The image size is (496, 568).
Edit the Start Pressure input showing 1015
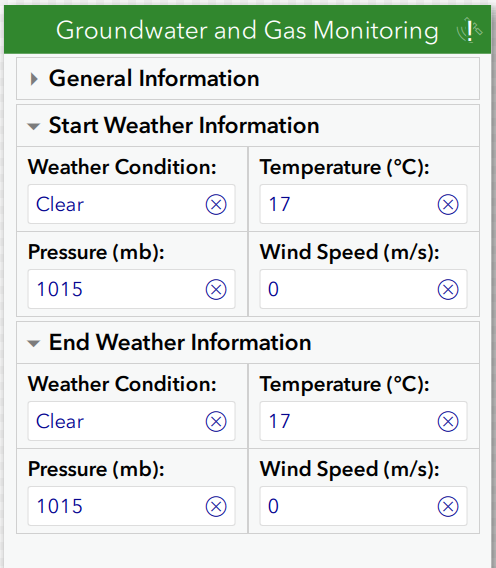click(132, 289)
